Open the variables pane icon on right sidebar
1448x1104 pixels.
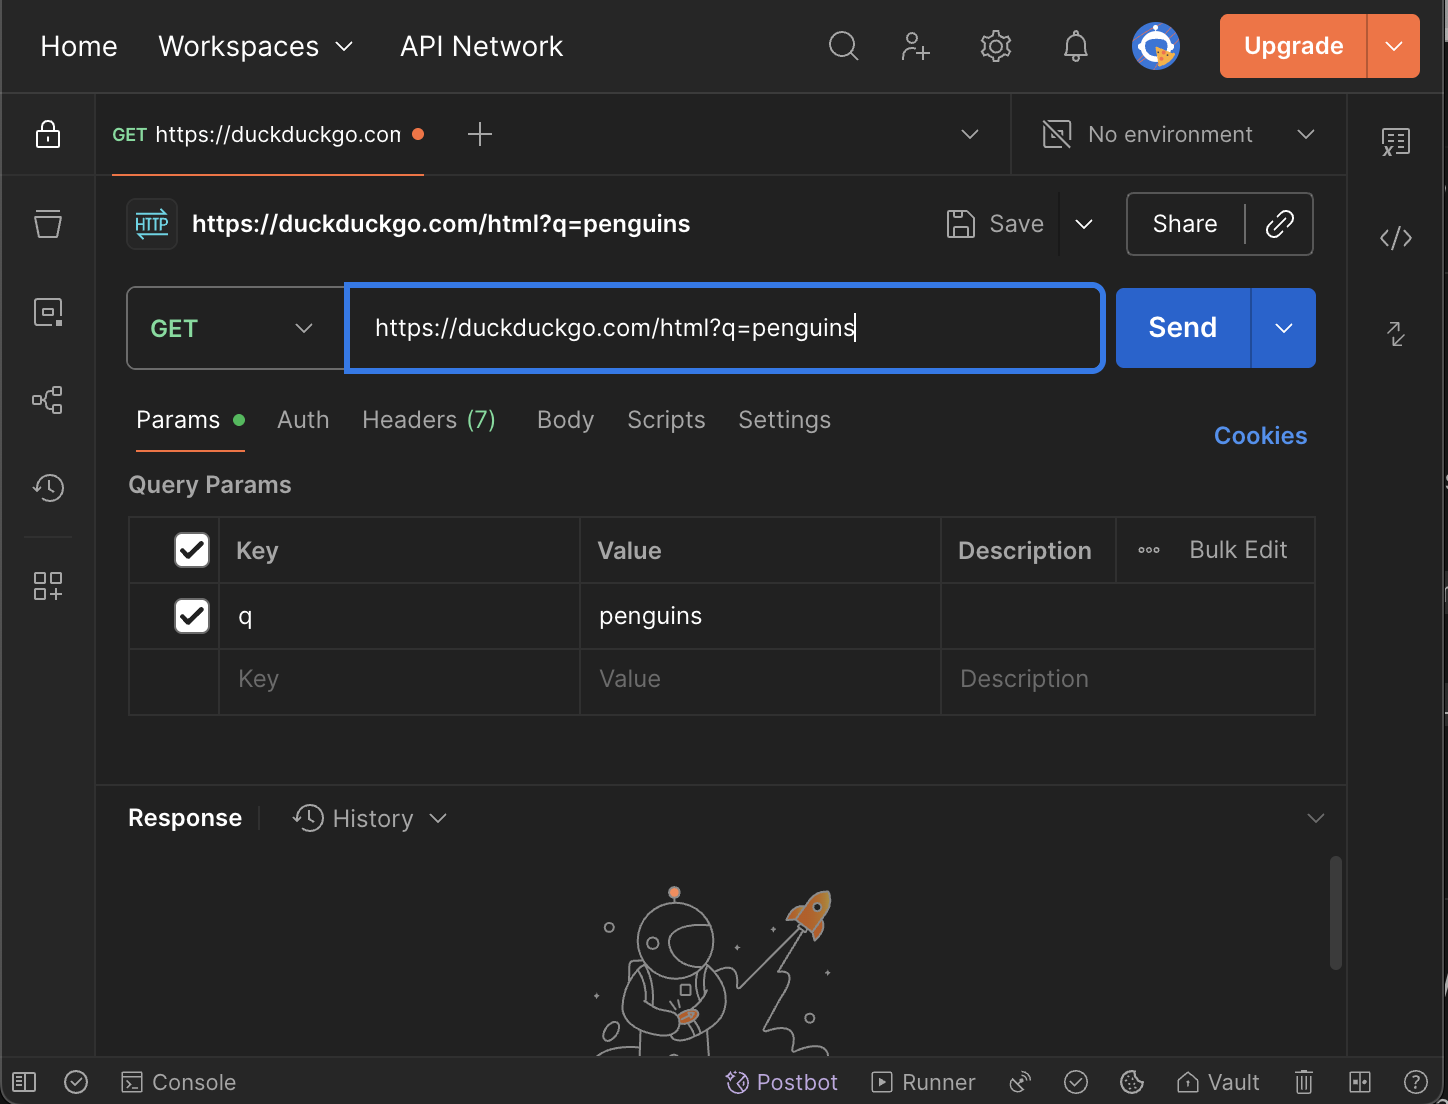click(x=1396, y=142)
